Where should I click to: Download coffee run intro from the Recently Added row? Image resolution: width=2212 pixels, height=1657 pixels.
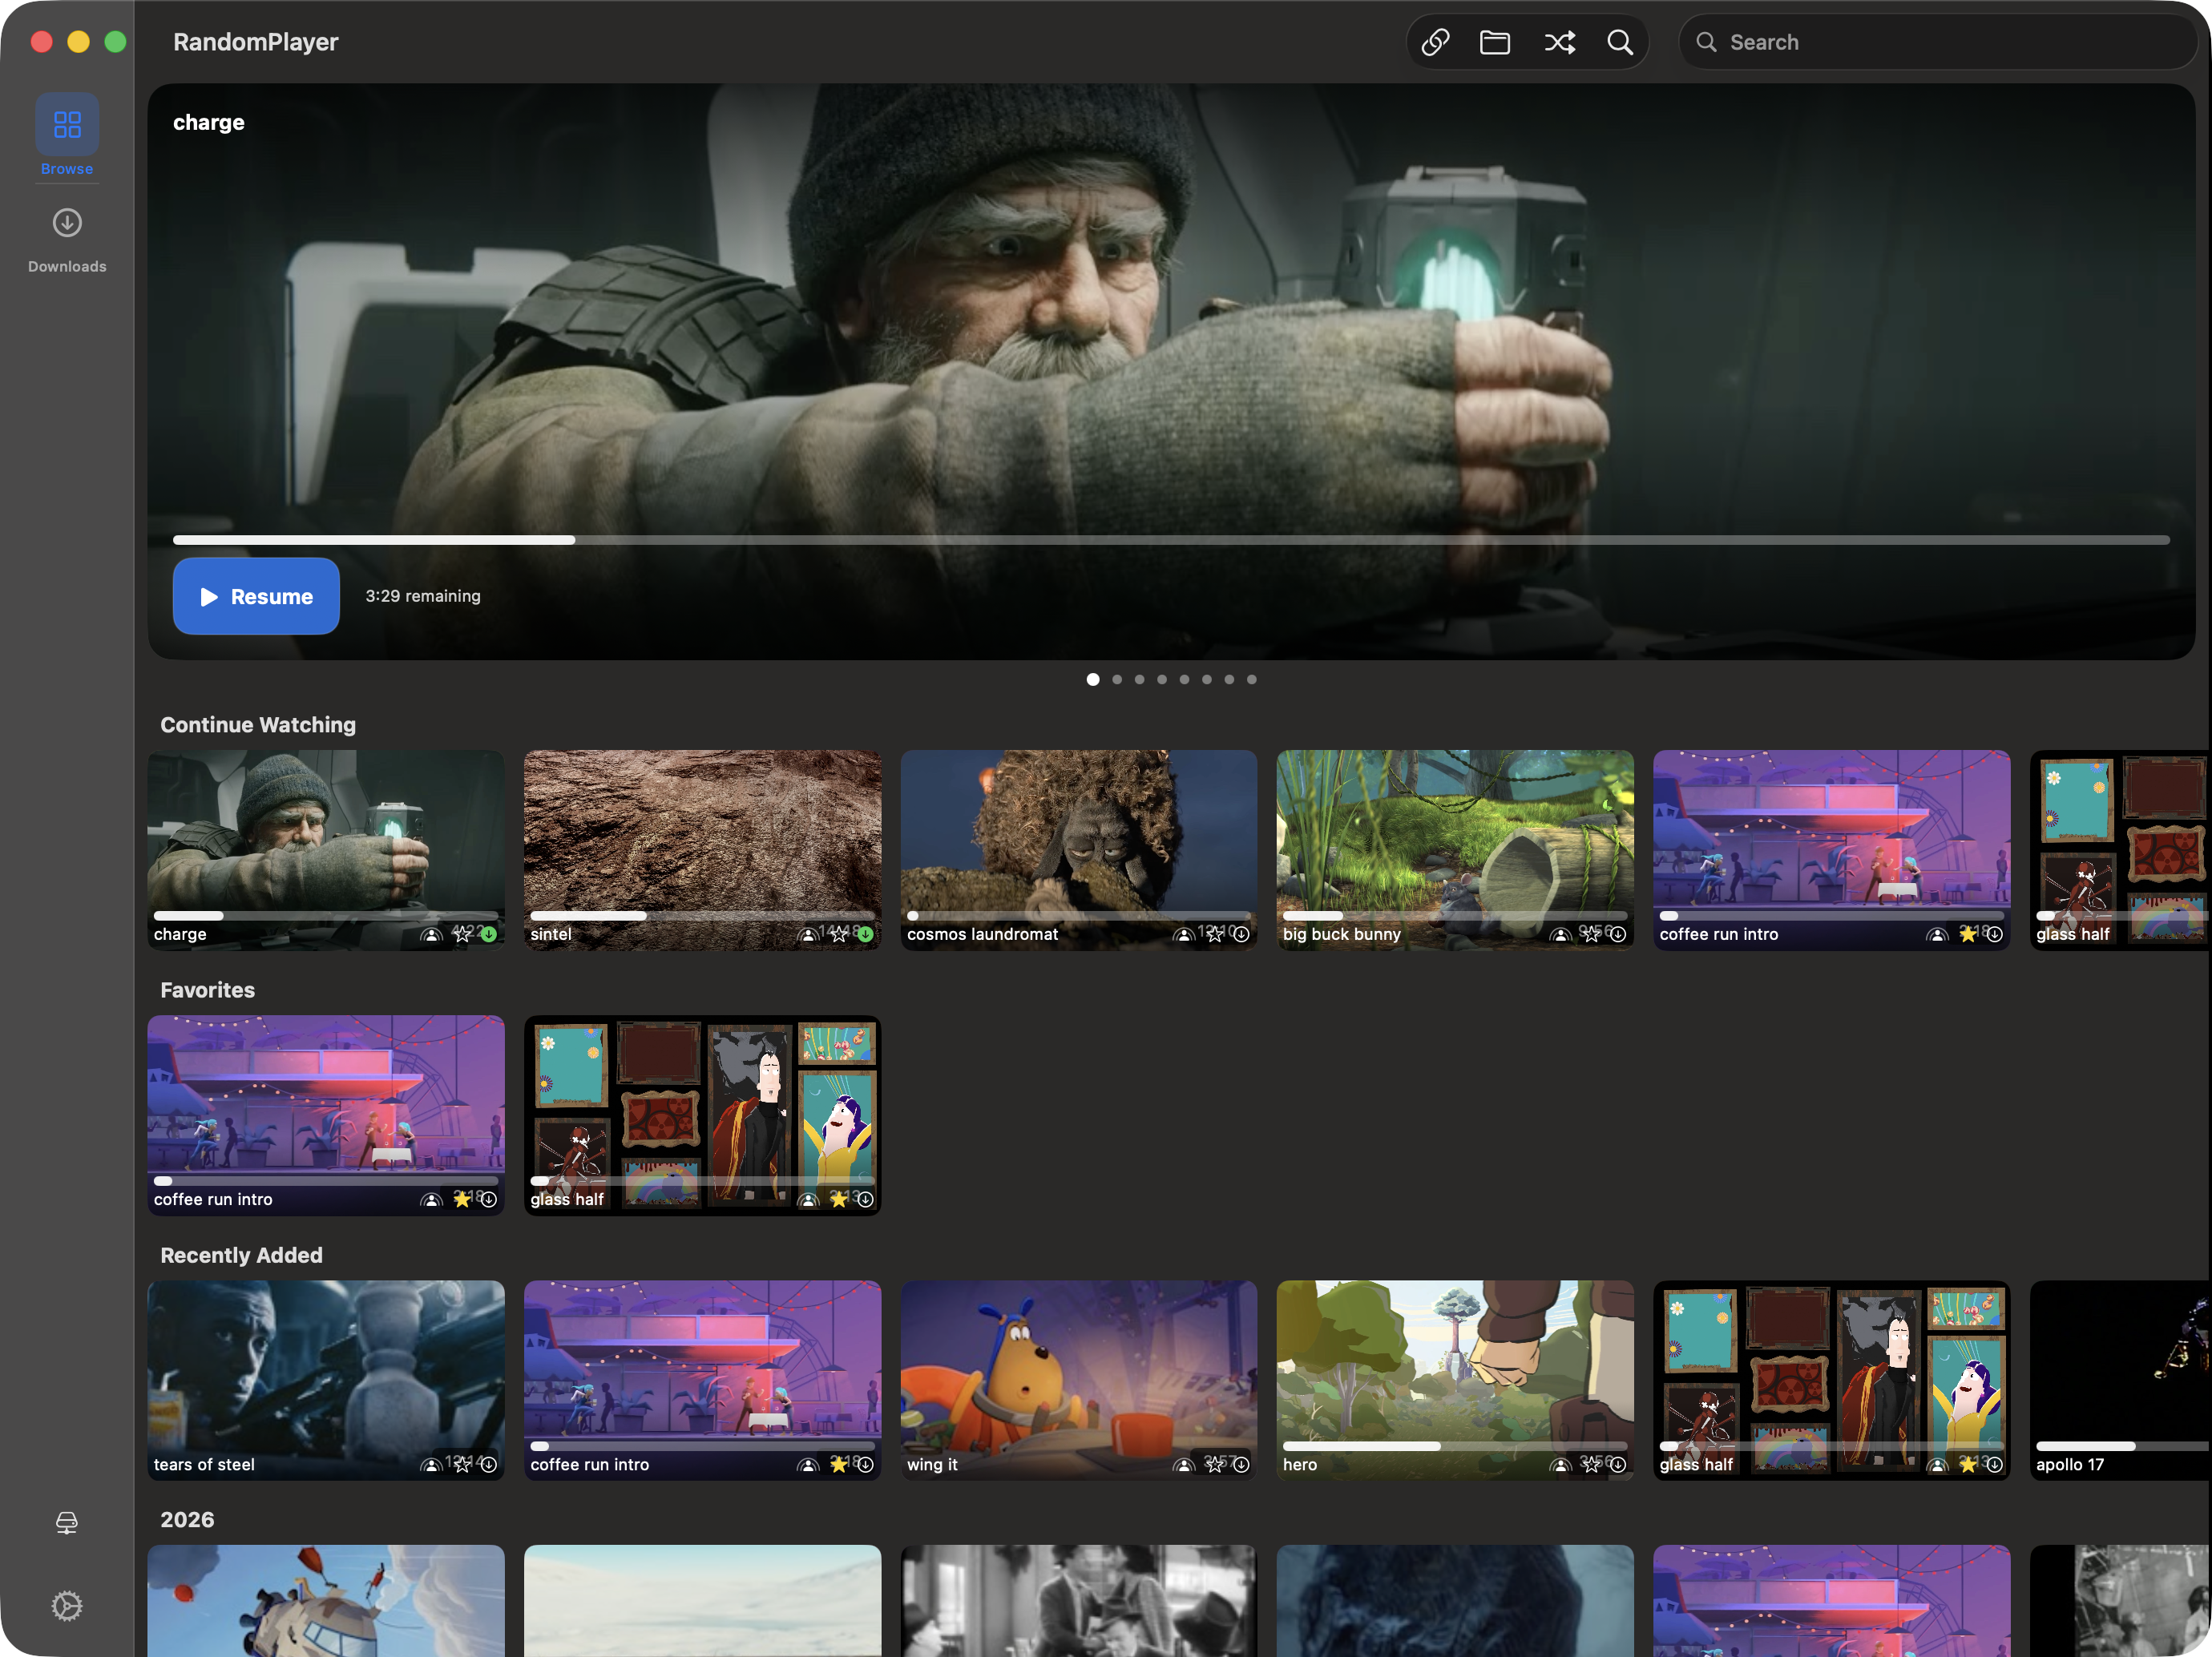pyautogui.click(x=865, y=1464)
